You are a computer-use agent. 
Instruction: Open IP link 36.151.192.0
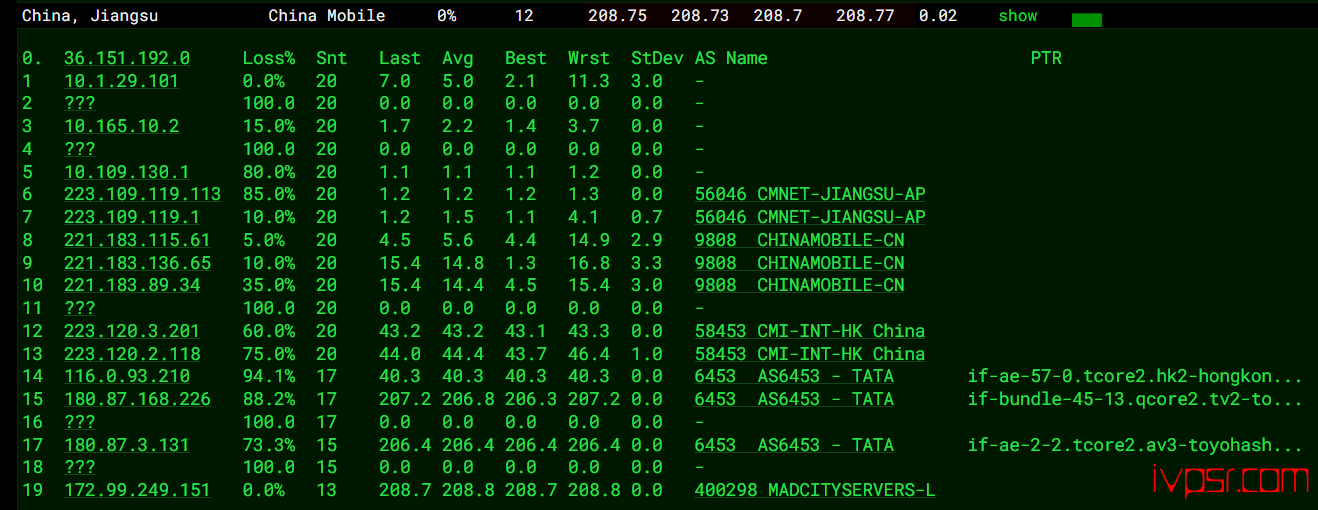[x=127, y=58]
